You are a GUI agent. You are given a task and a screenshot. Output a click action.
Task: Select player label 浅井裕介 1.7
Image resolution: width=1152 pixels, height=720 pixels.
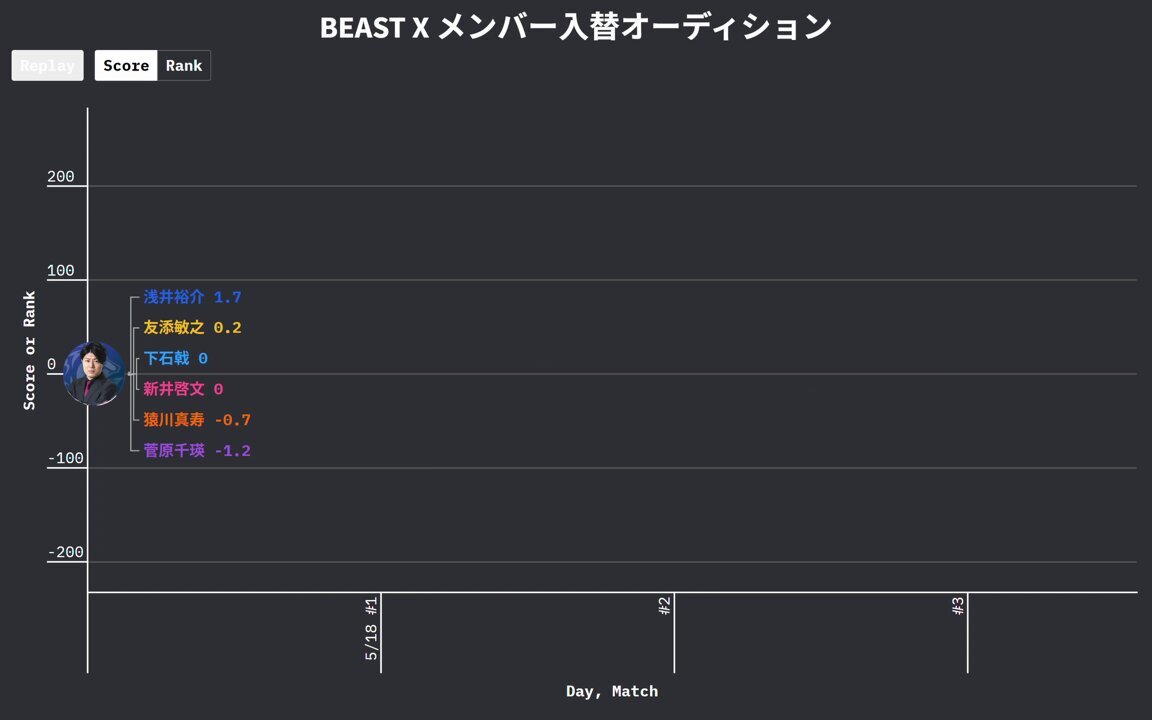pos(192,298)
